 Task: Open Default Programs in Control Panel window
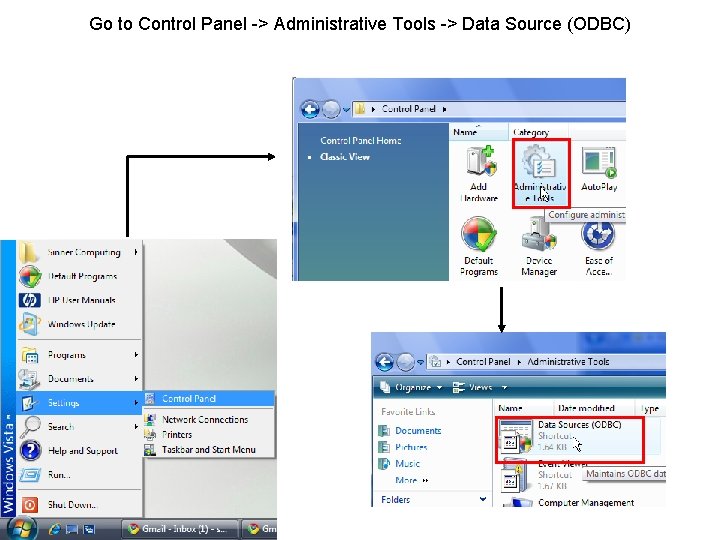point(479,247)
